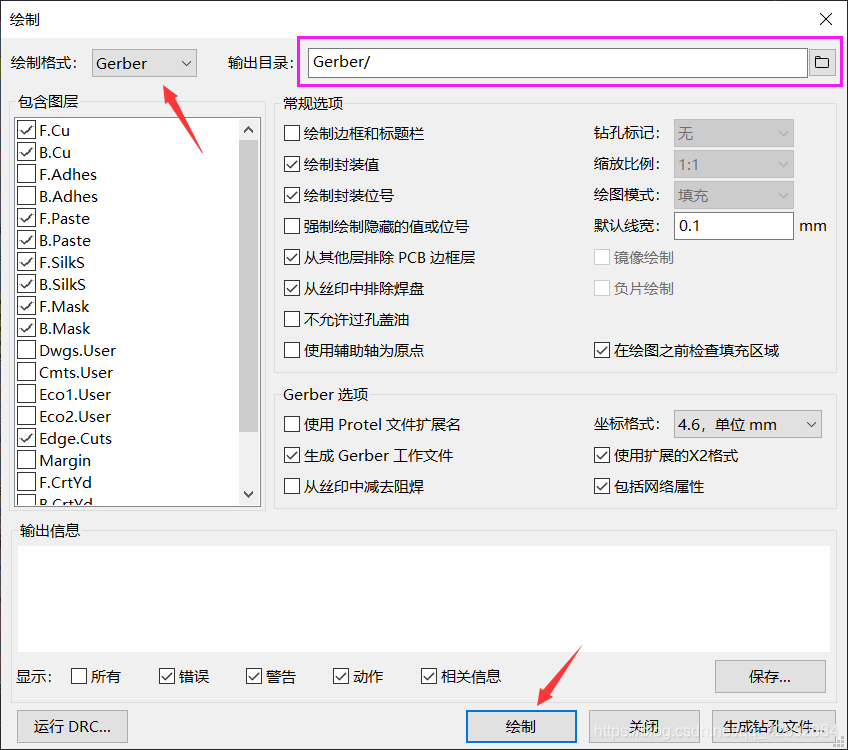848x750 pixels.
Task: Click the 运行 DRC... button
Action: coord(72,726)
